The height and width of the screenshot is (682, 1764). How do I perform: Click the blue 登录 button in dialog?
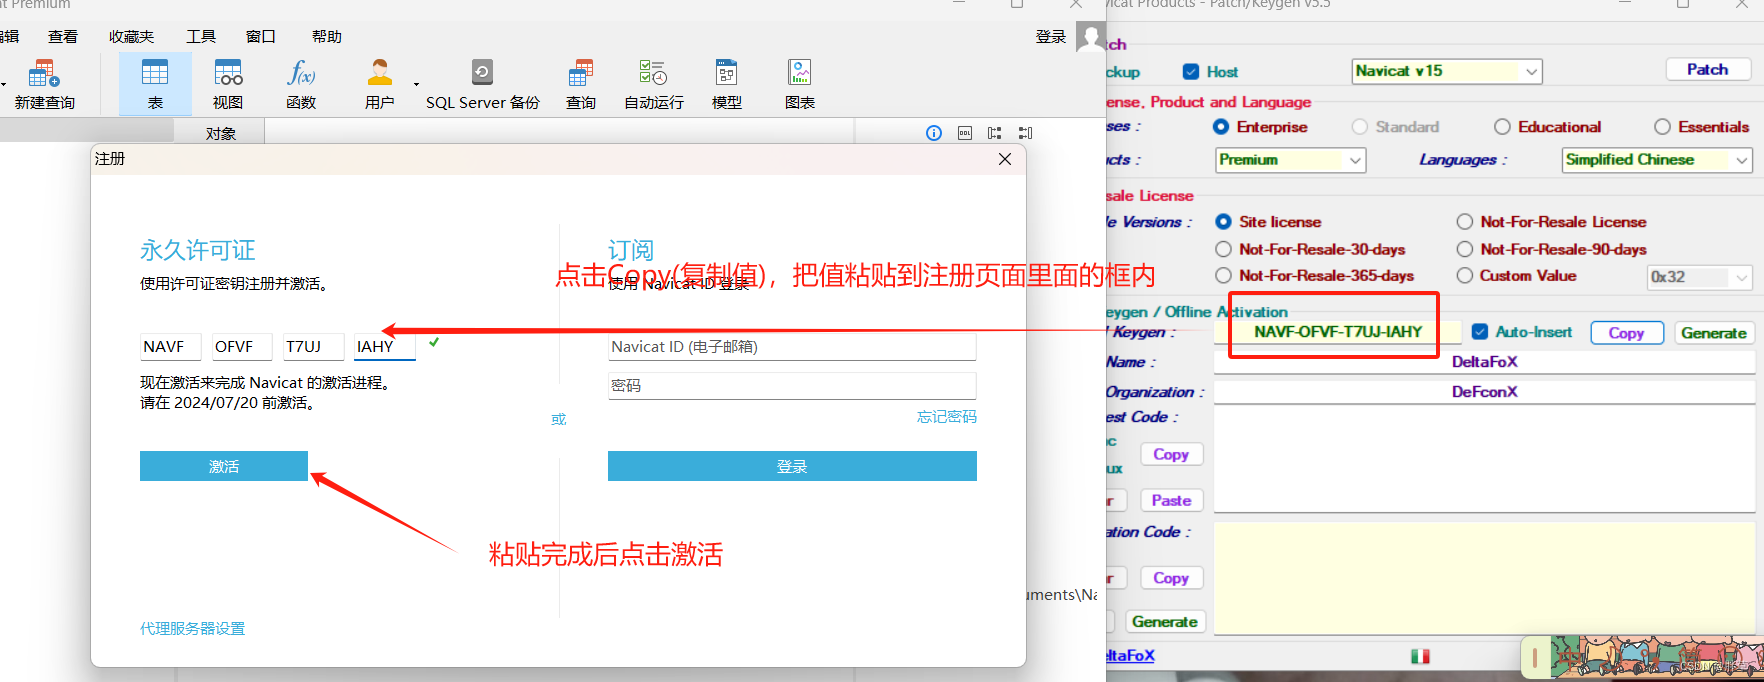click(792, 466)
